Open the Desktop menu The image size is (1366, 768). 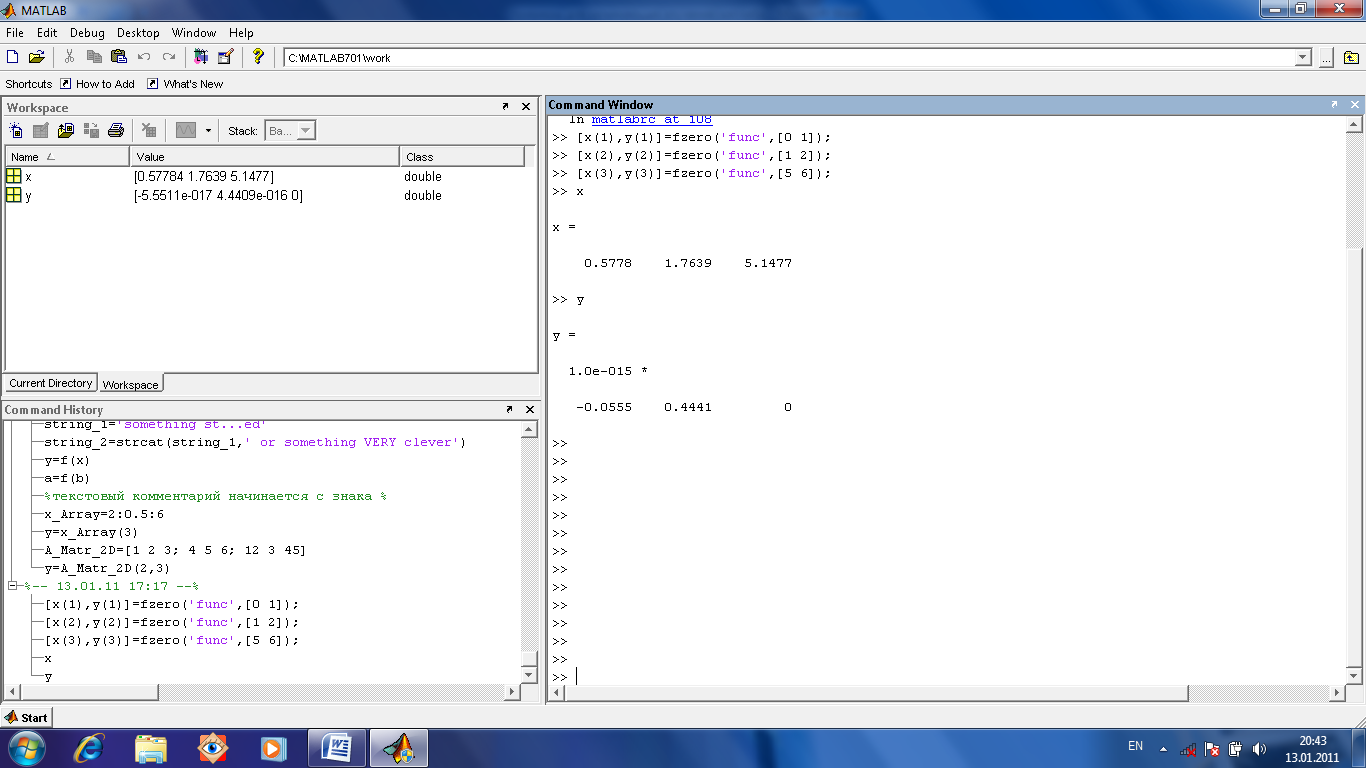point(138,33)
